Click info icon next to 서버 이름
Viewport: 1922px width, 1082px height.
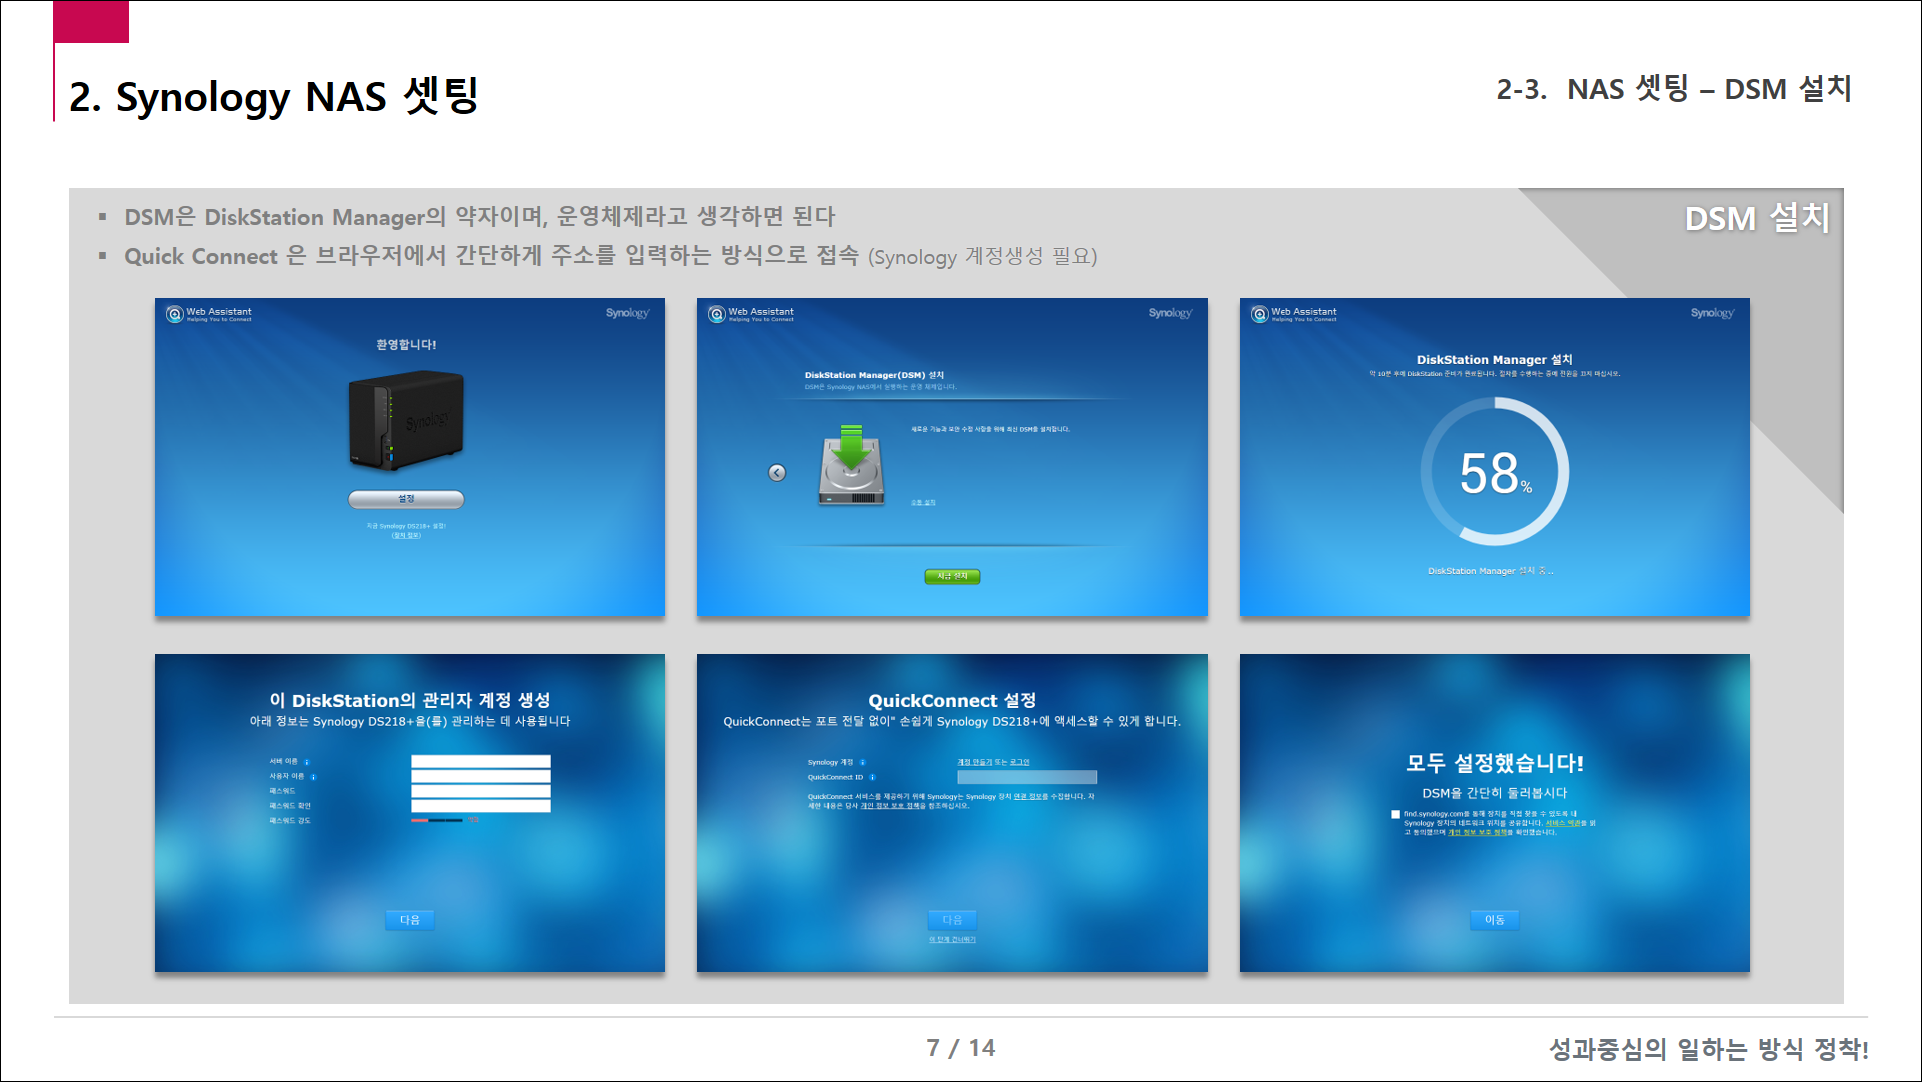(307, 762)
